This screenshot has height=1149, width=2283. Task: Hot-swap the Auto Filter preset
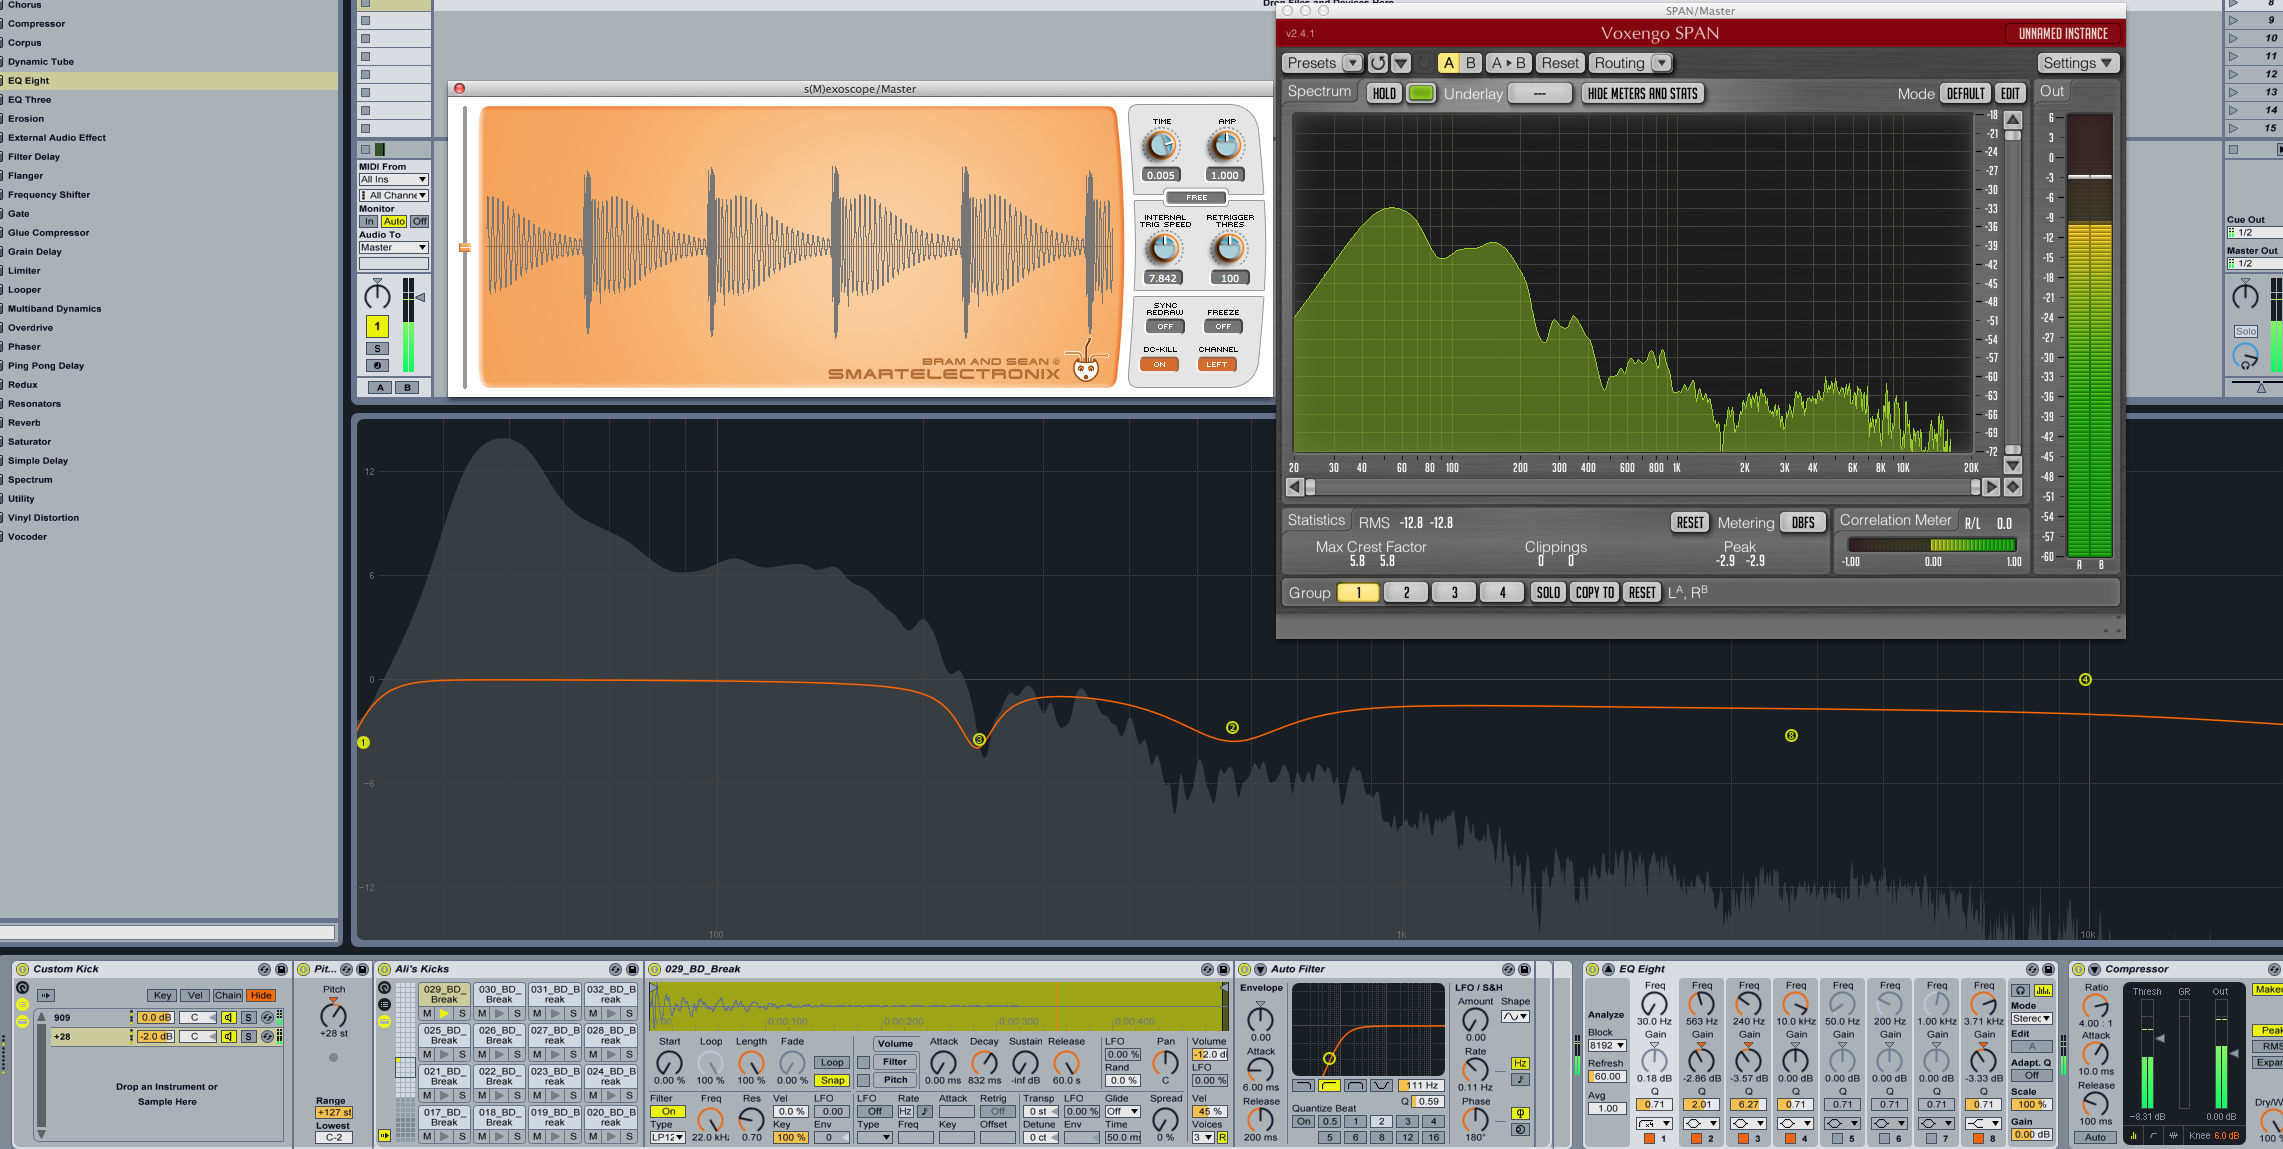[x=1508, y=969]
